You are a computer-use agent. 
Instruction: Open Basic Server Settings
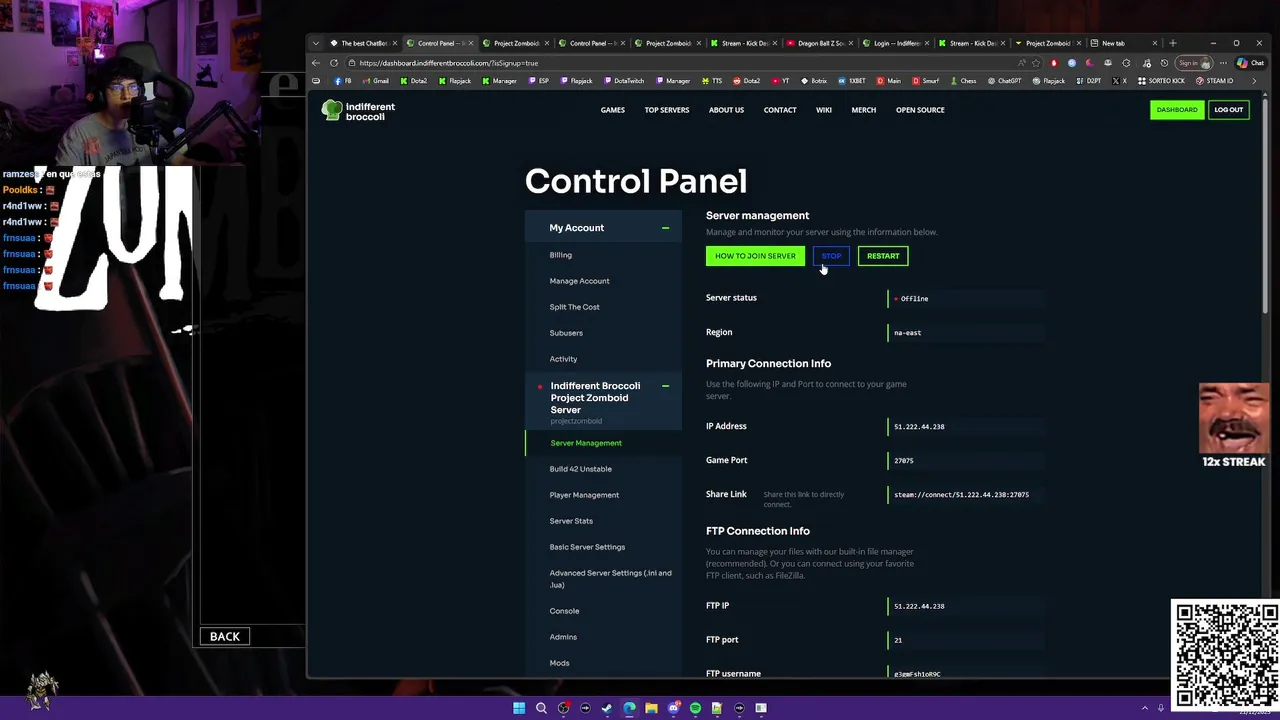[x=587, y=547]
